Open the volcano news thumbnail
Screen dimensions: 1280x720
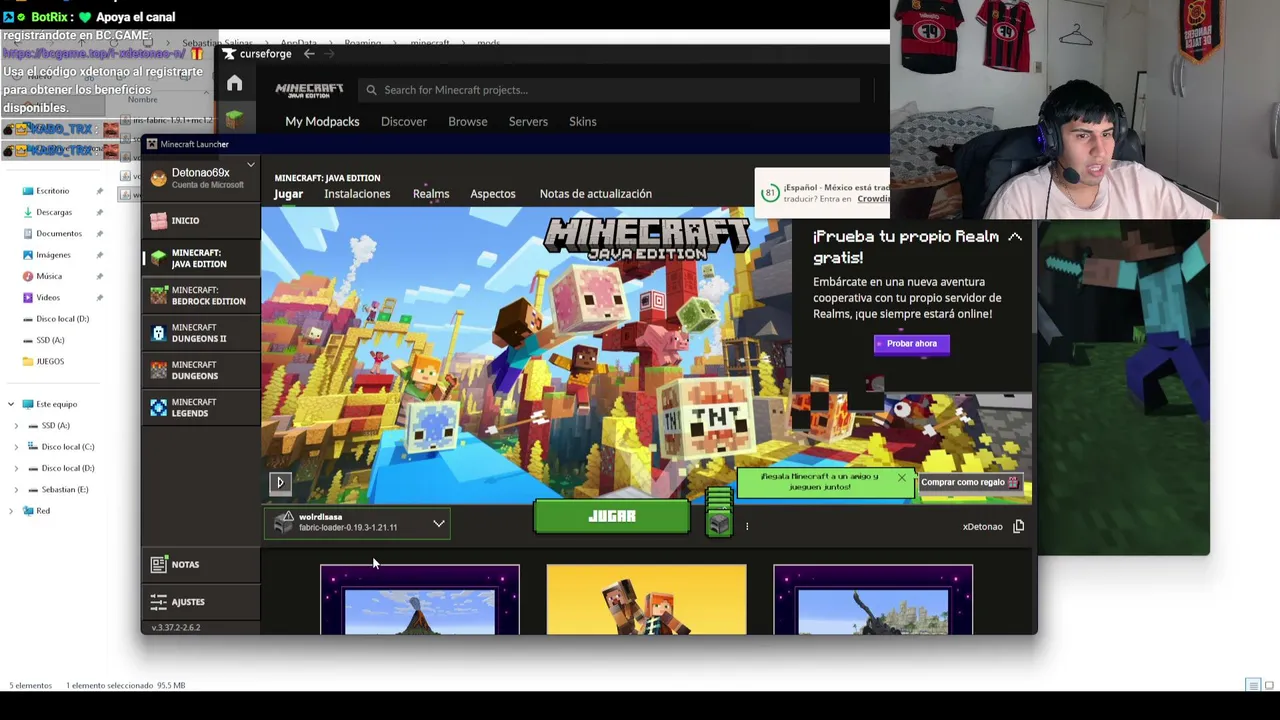420,600
